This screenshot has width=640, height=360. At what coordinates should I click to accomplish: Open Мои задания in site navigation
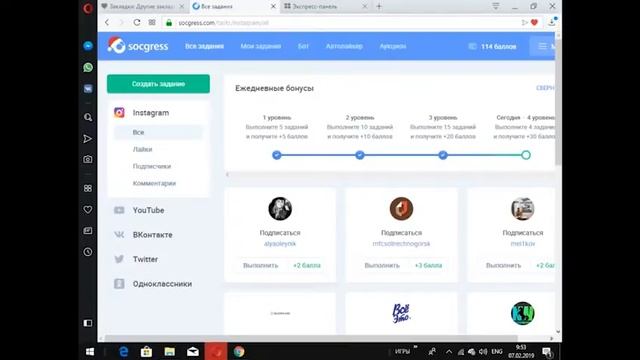(260, 46)
